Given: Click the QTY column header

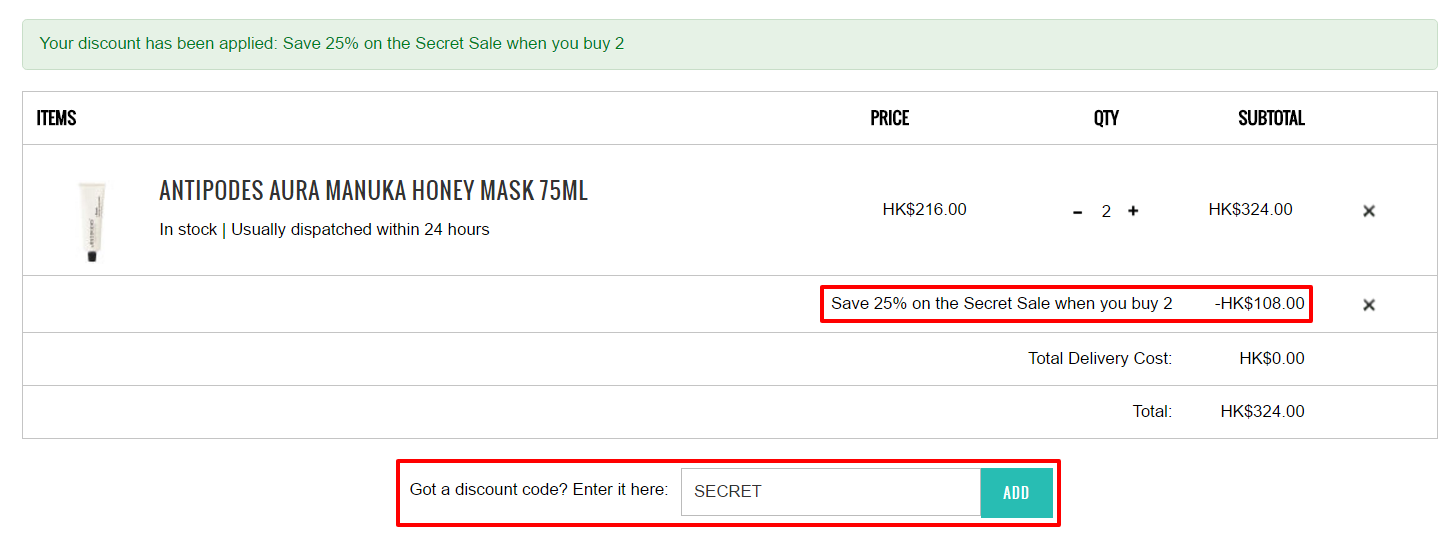Looking at the screenshot, I should pyautogui.click(x=1106, y=118).
